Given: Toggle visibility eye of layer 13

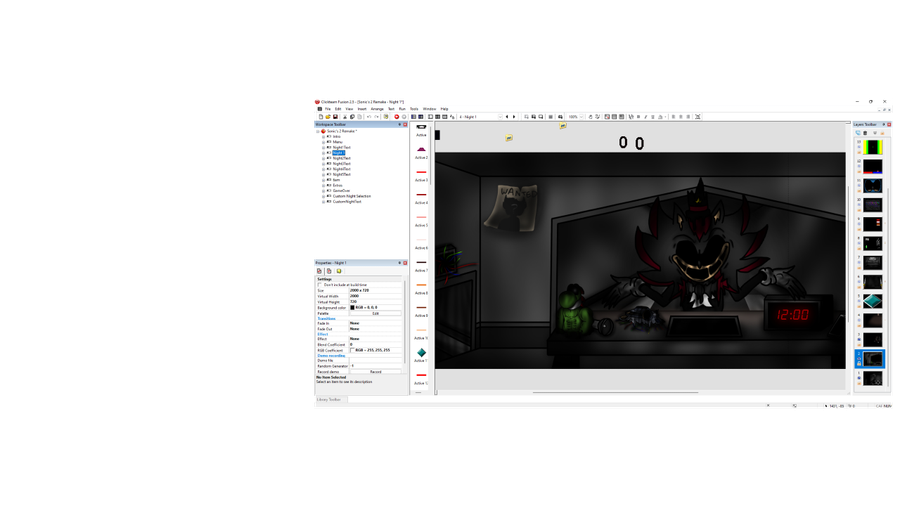Looking at the screenshot, I should (859, 147).
